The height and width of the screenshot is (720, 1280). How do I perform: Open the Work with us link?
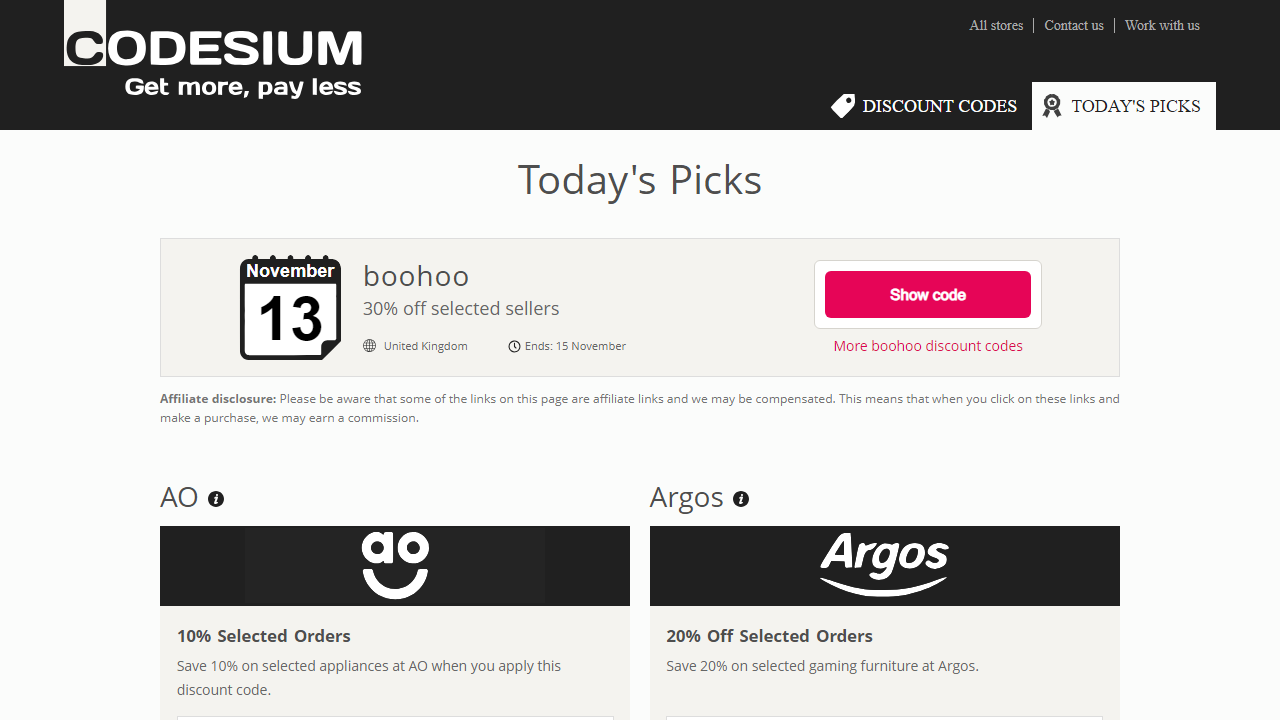pyautogui.click(x=1162, y=25)
